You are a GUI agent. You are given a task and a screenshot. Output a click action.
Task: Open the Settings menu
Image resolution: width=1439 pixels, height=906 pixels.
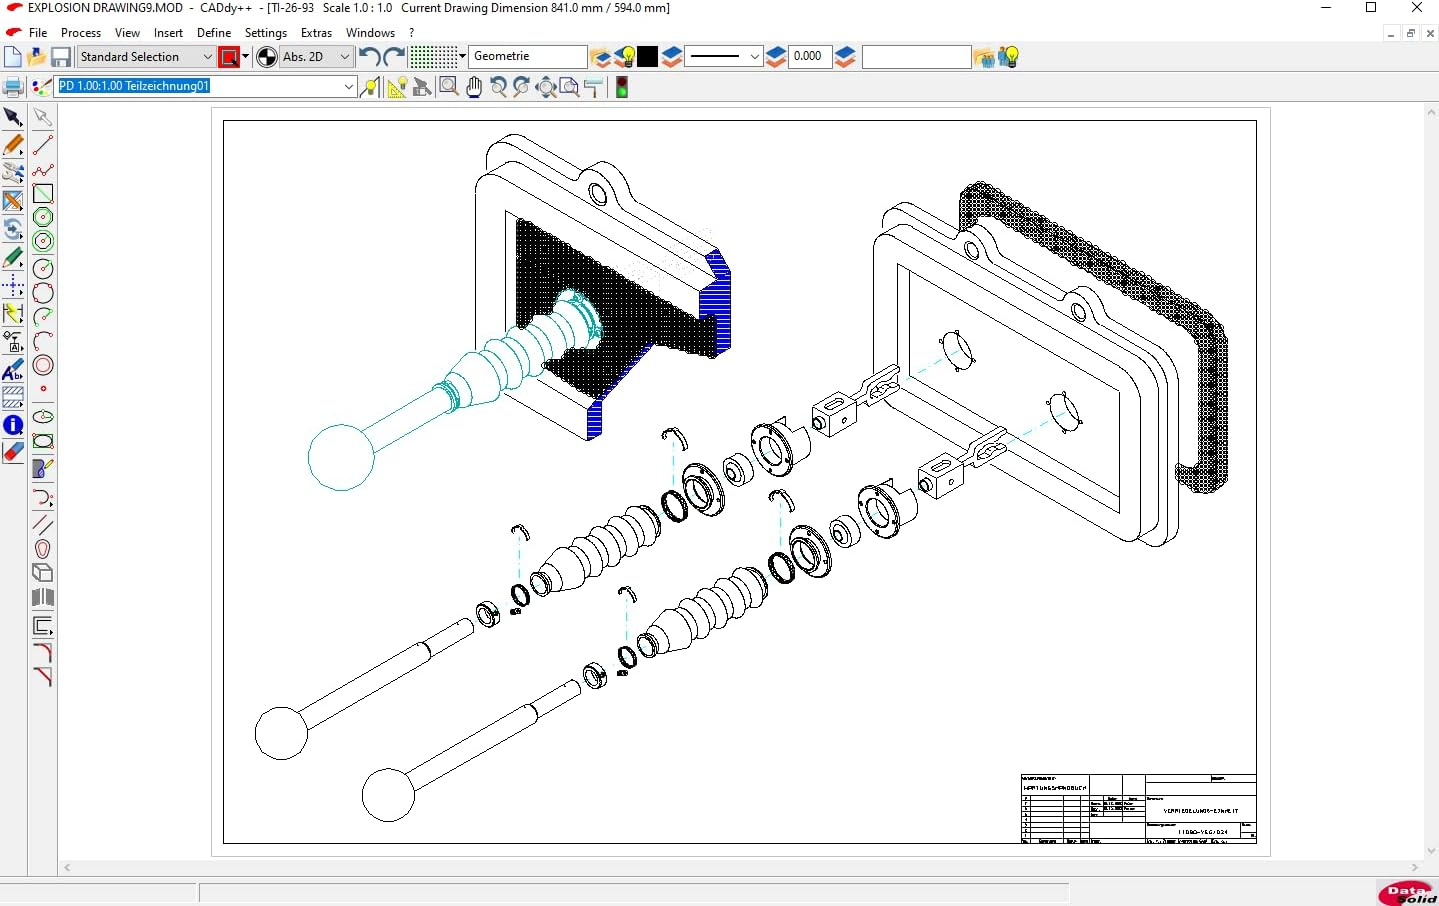coord(265,33)
